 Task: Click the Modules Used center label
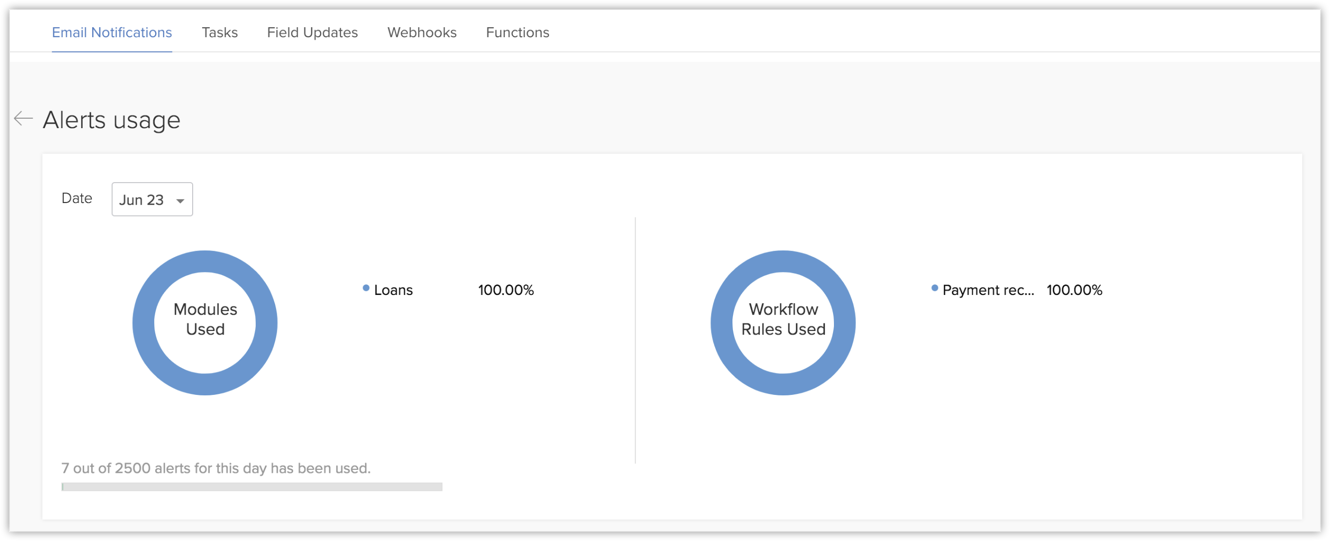point(205,319)
